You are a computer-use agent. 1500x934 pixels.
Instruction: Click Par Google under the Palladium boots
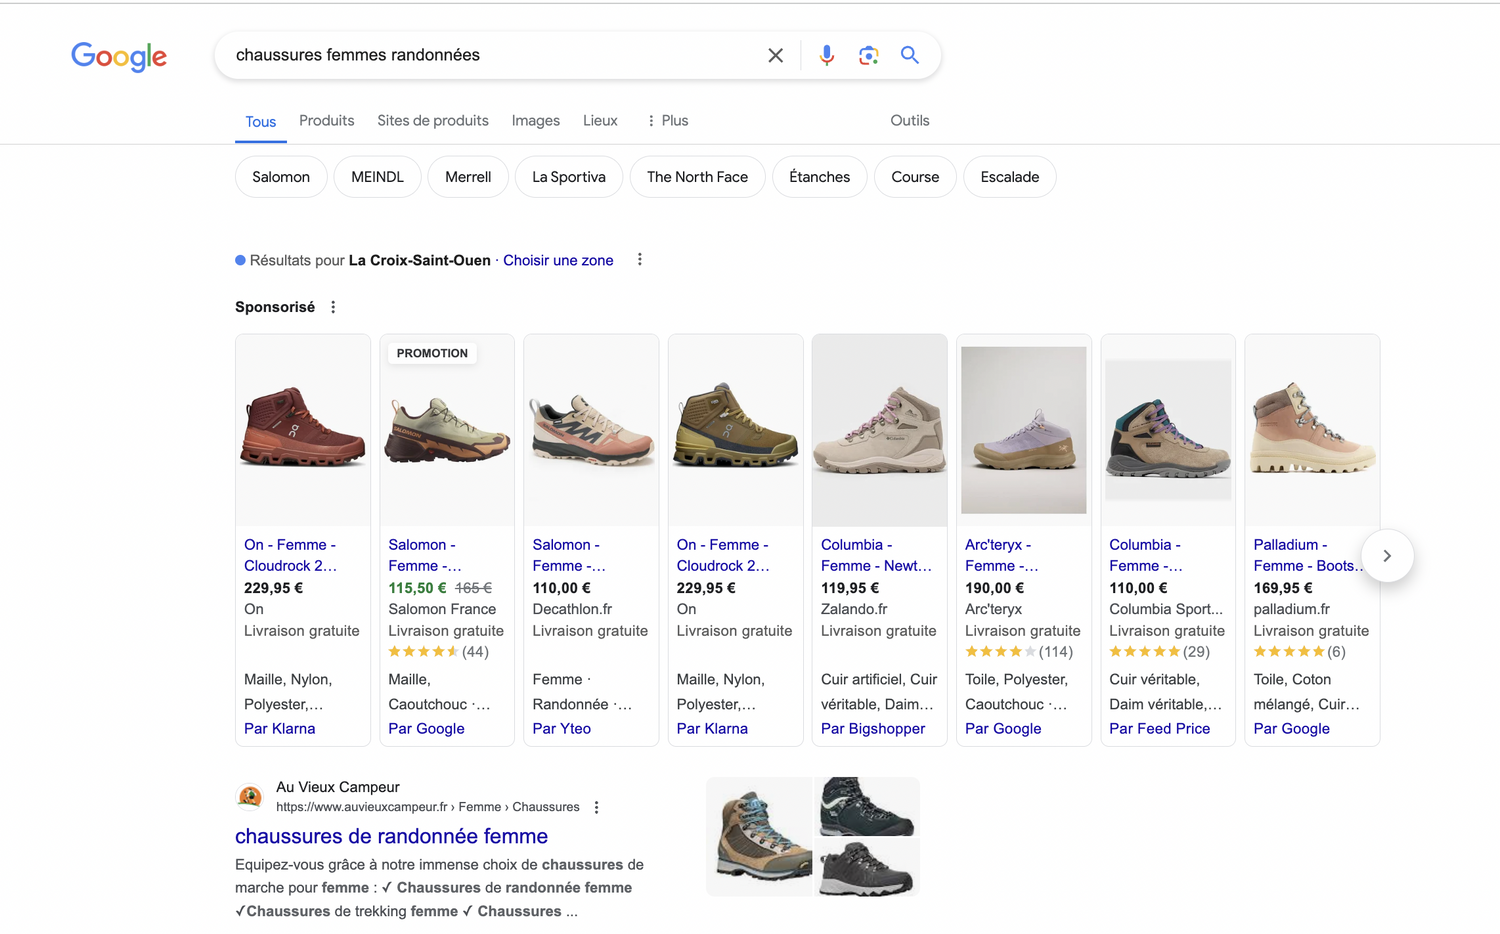1291,728
